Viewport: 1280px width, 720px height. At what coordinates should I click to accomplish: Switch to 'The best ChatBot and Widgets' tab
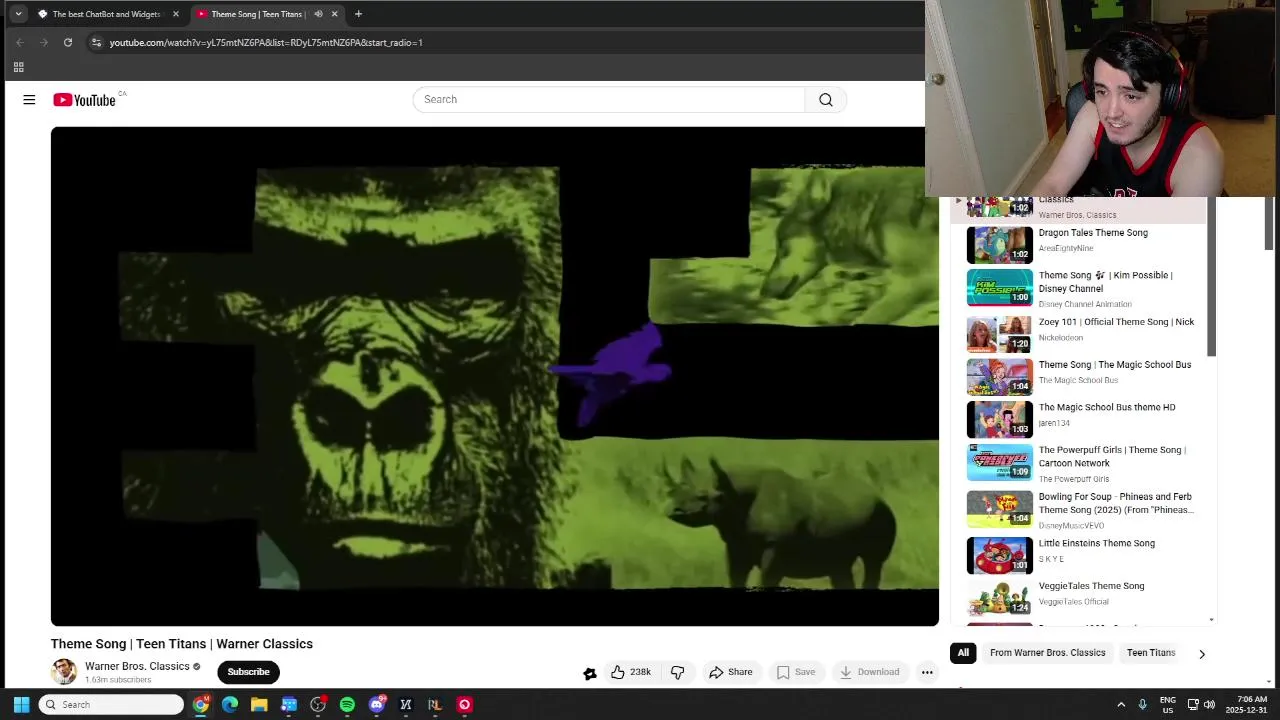pos(105,14)
